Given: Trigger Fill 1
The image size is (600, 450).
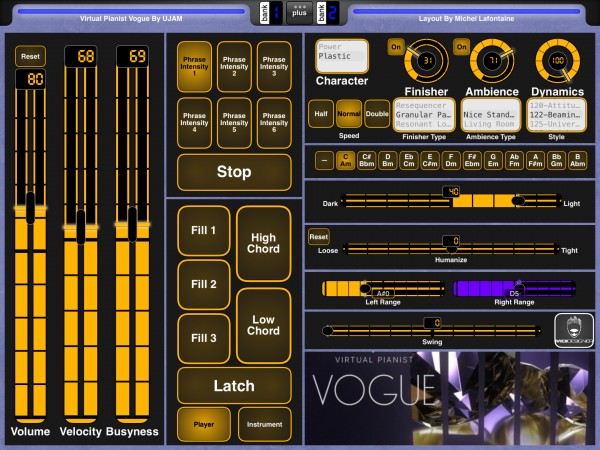Looking at the screenshot, I should point(204,230).
